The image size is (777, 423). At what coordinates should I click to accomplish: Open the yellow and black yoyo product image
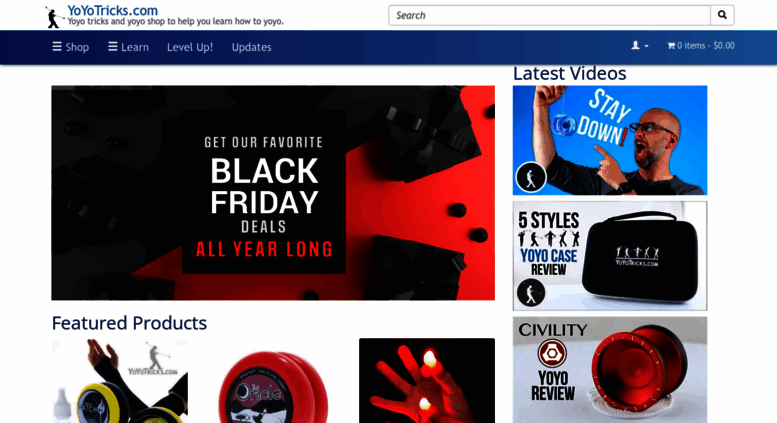point(119,380)
